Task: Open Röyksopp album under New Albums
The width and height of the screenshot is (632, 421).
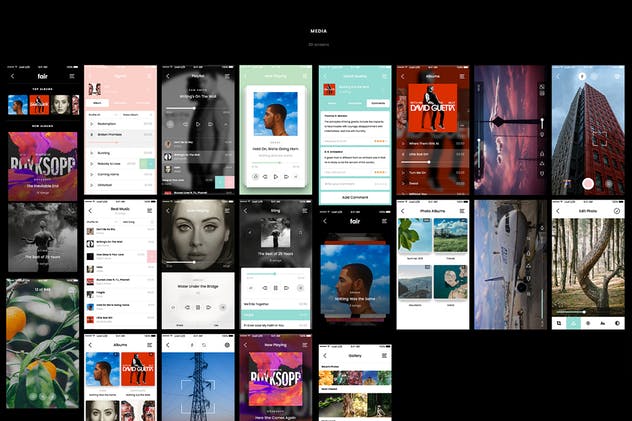Action: tap(43, 166)
